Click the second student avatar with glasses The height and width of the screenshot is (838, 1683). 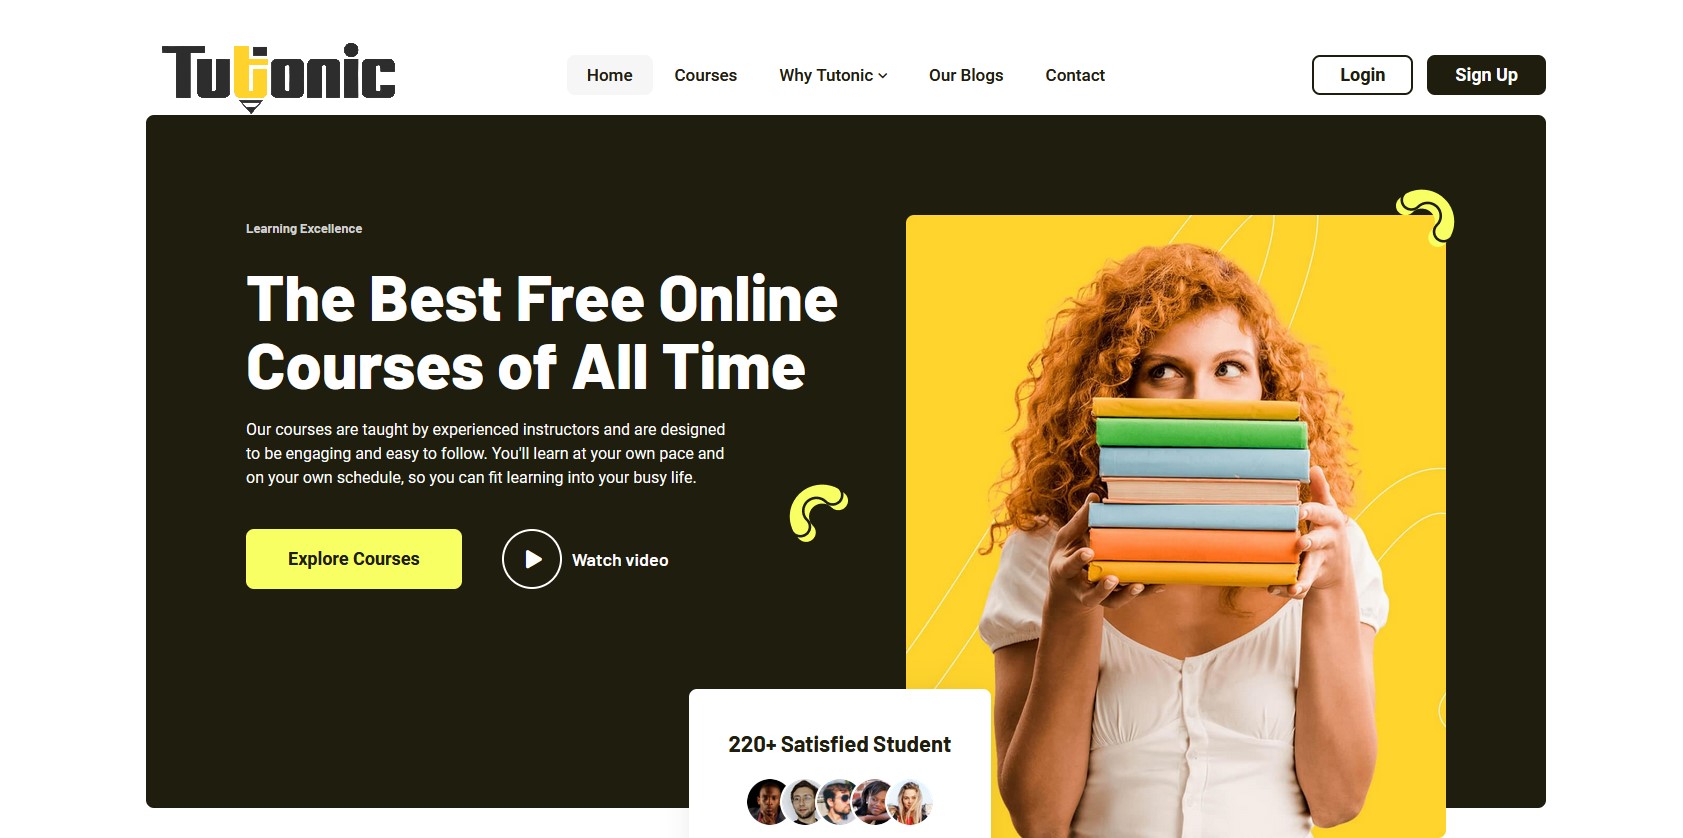coord(803,802)
